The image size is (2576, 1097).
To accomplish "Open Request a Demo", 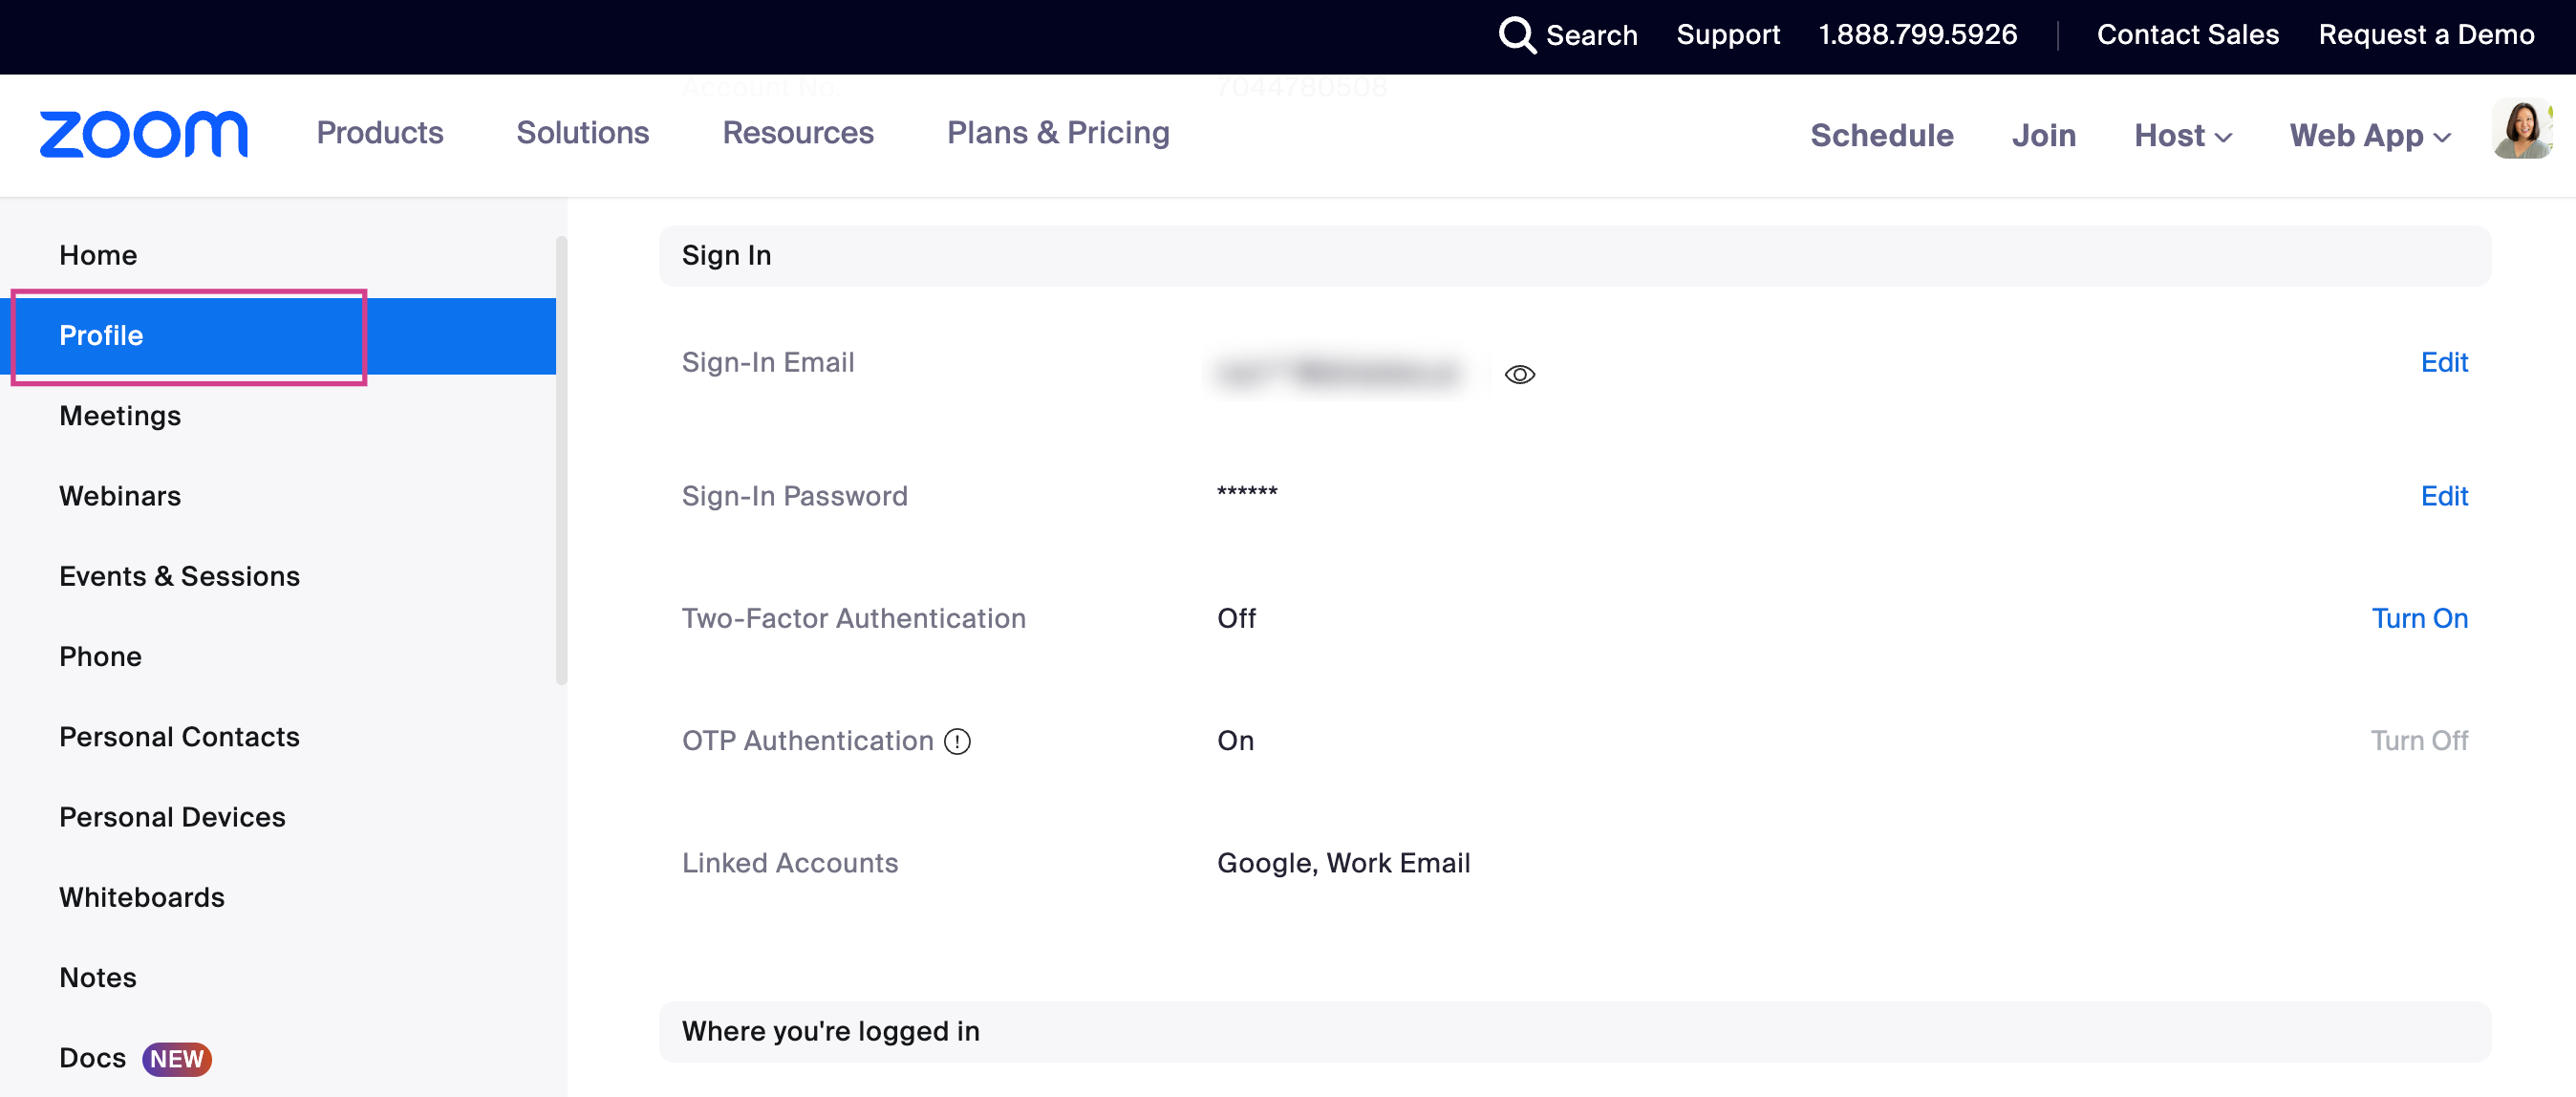I will coord(2425,35).
